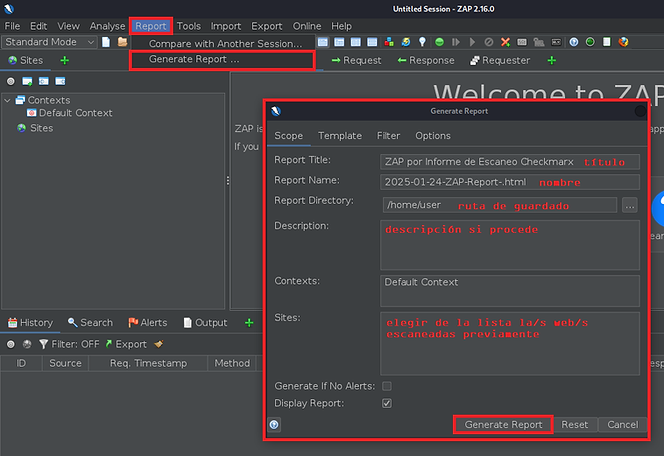Click the red X custom breakpoint icon
The height and width of the screenshot is (456, 664).
pyautogui.click(x=505, y=42)
